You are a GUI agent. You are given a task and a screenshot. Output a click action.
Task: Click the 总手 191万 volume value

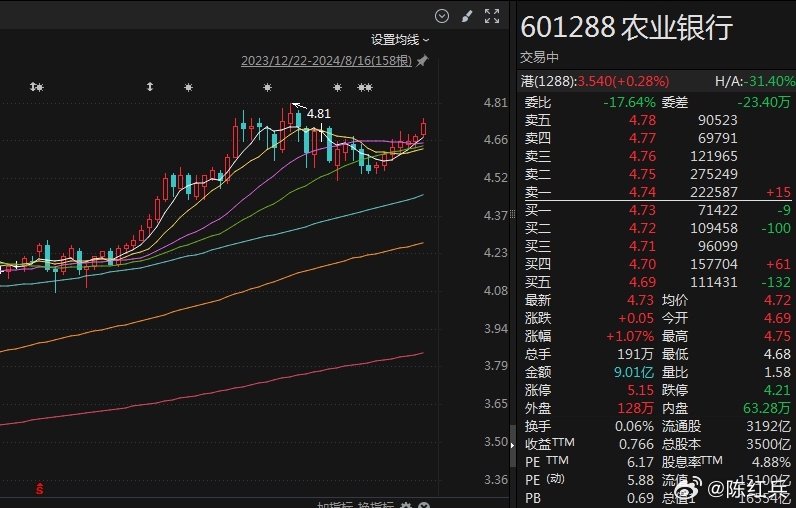click(635, 354)
